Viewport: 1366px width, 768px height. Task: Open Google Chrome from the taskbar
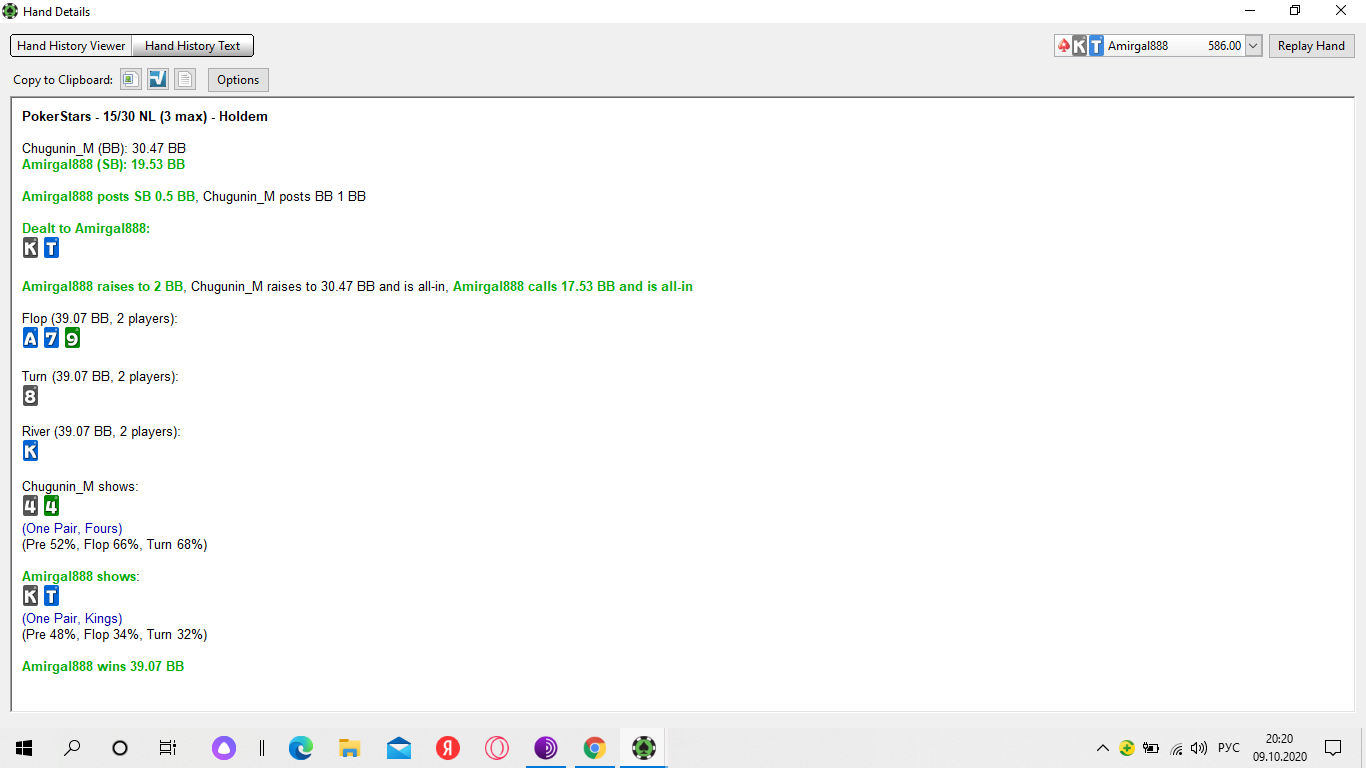click(x=594, y=747)
